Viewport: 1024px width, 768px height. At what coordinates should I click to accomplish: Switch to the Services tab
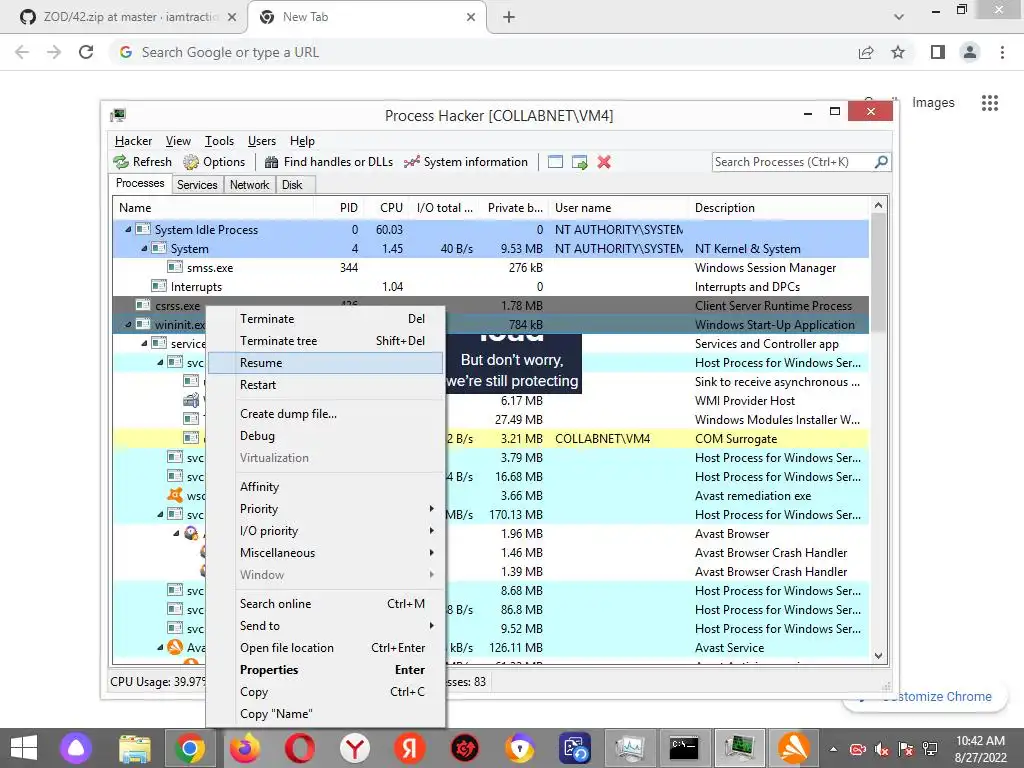(197, 185)
